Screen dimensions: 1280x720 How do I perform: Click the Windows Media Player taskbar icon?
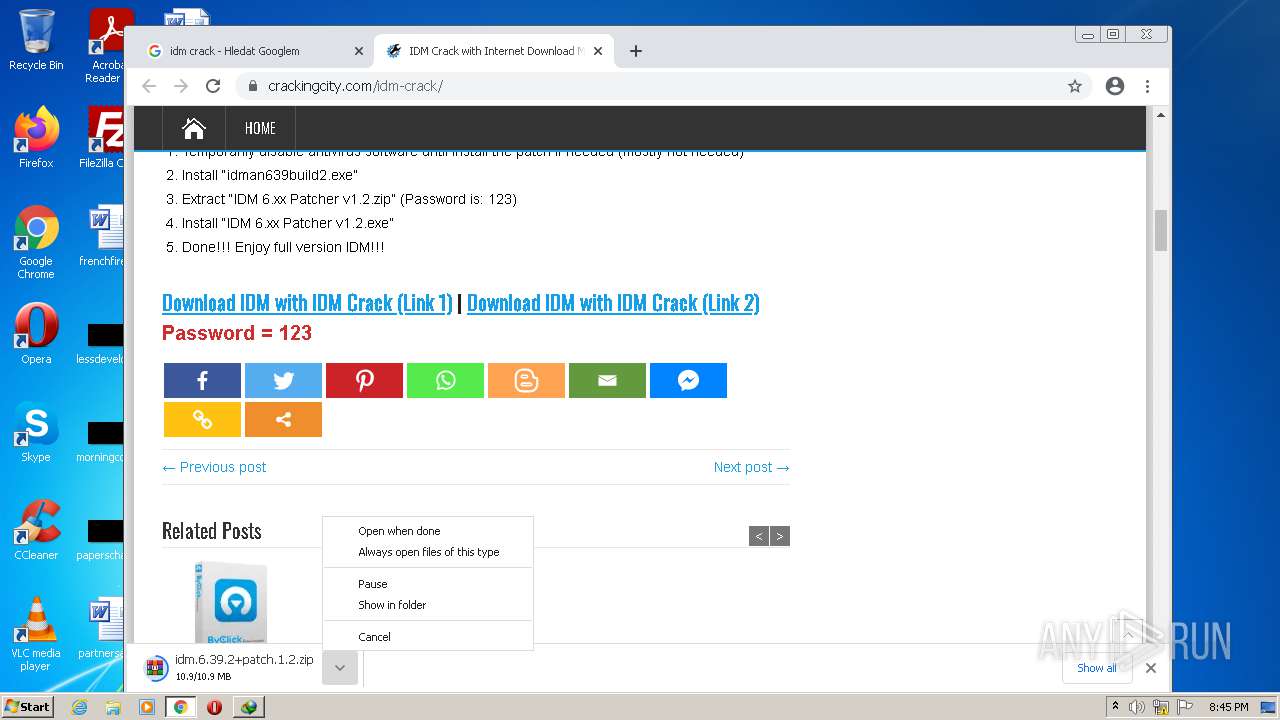pos(147,707)
